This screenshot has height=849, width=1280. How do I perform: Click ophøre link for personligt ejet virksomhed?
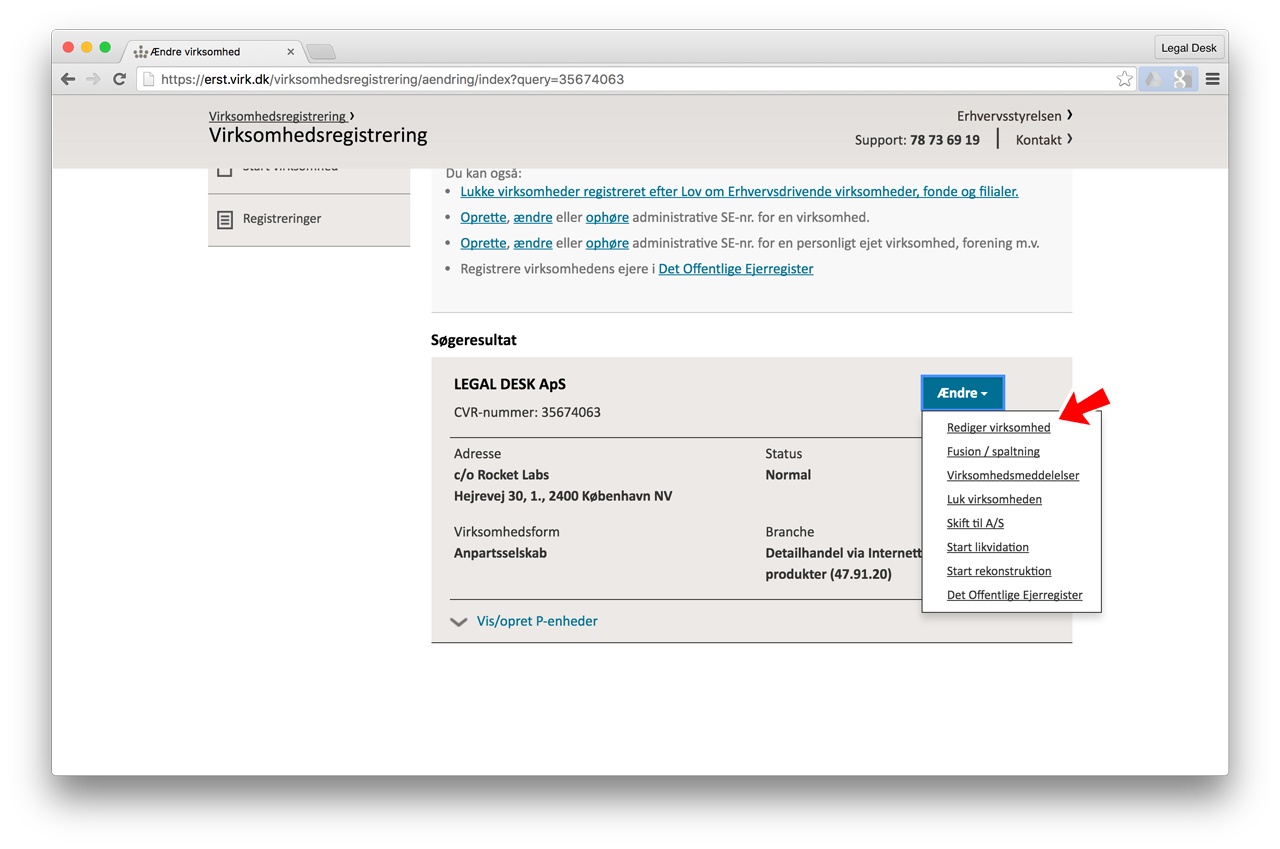(607, 243)
